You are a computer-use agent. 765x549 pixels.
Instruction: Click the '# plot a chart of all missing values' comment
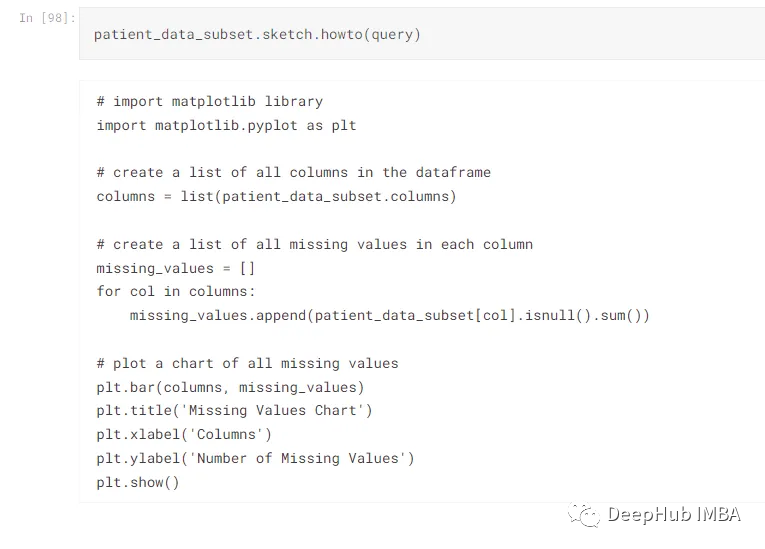point(247,363)
